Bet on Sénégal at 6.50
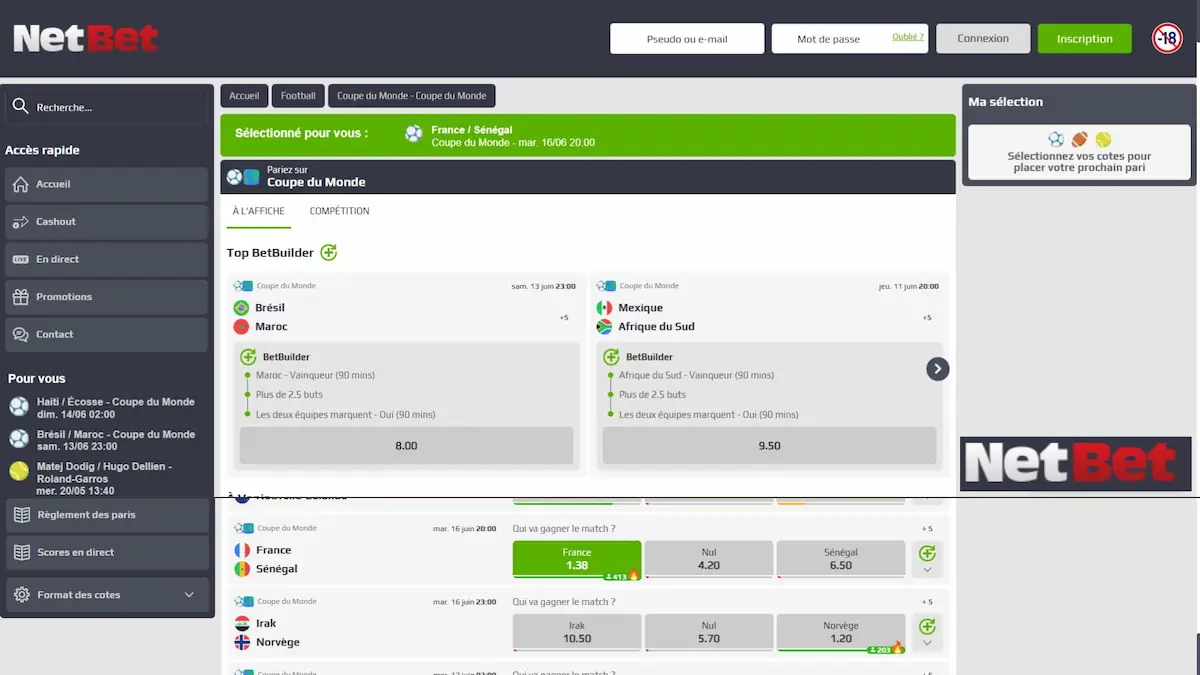Viewport: 1200px width, 675px height. (841, 559)
